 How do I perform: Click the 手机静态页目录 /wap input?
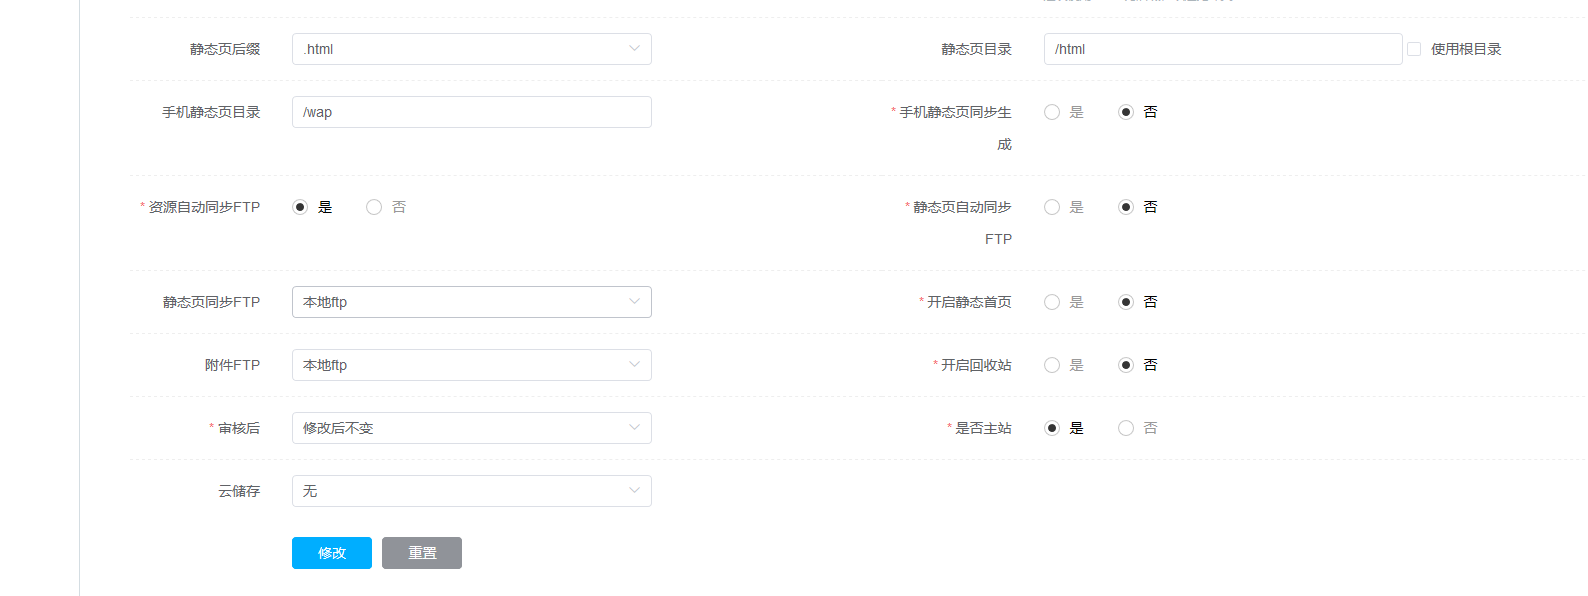[x=471, y=112]
